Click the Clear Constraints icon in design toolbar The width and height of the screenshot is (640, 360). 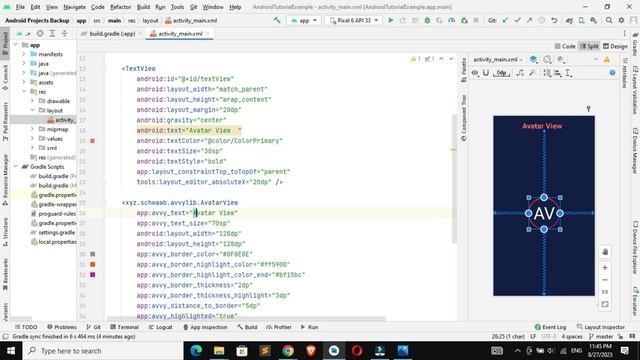[520, 73]
